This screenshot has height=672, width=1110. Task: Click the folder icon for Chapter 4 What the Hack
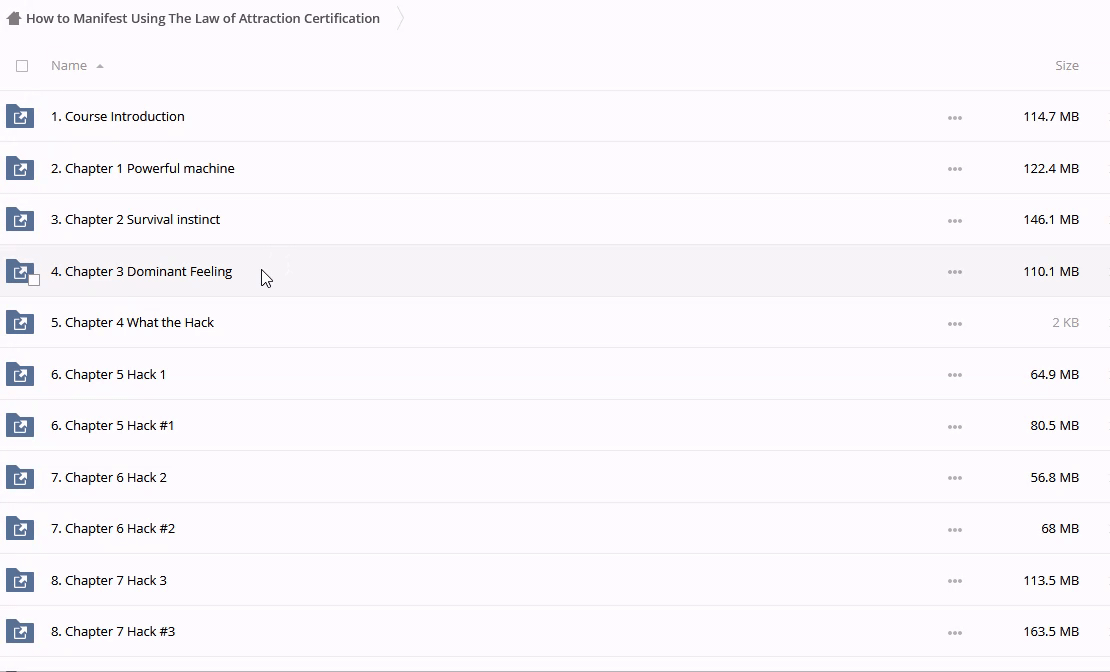[x=20, y=323]
